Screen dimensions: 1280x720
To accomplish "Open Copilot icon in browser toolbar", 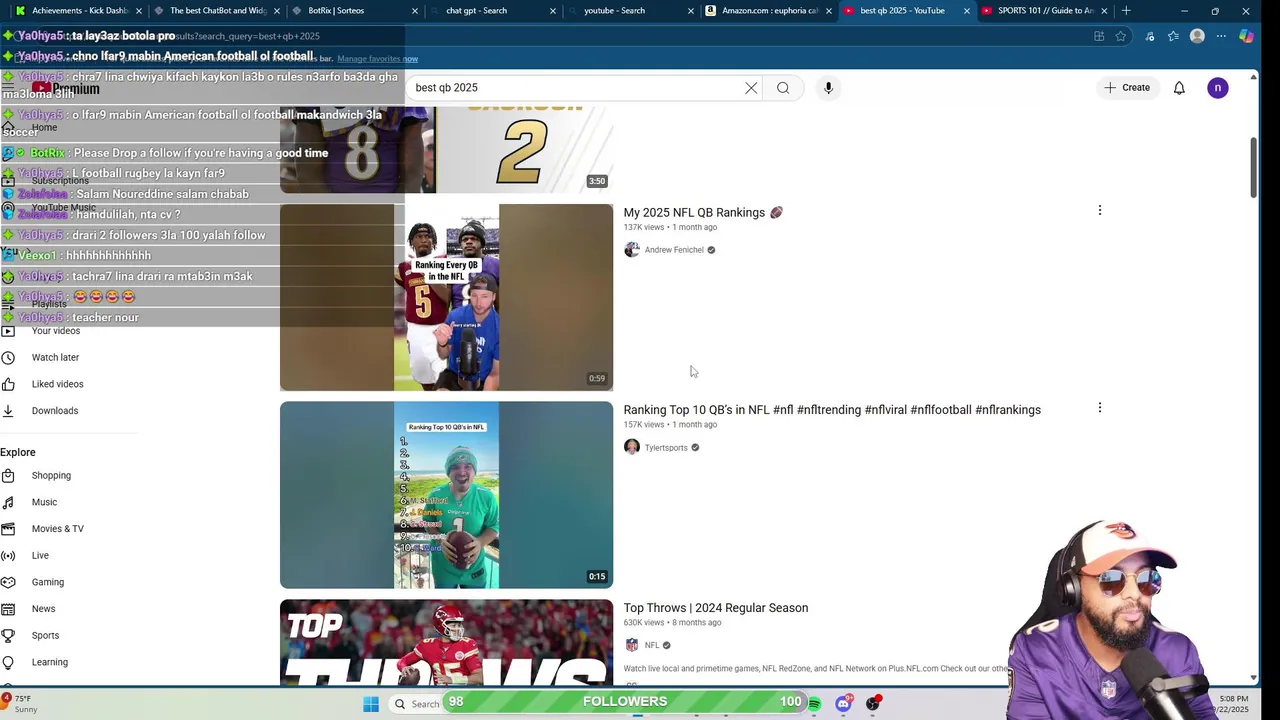I will point(1246,36).
